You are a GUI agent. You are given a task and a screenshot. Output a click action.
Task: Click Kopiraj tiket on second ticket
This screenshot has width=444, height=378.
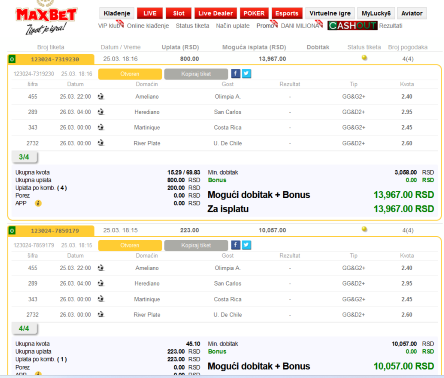[196, 245]
